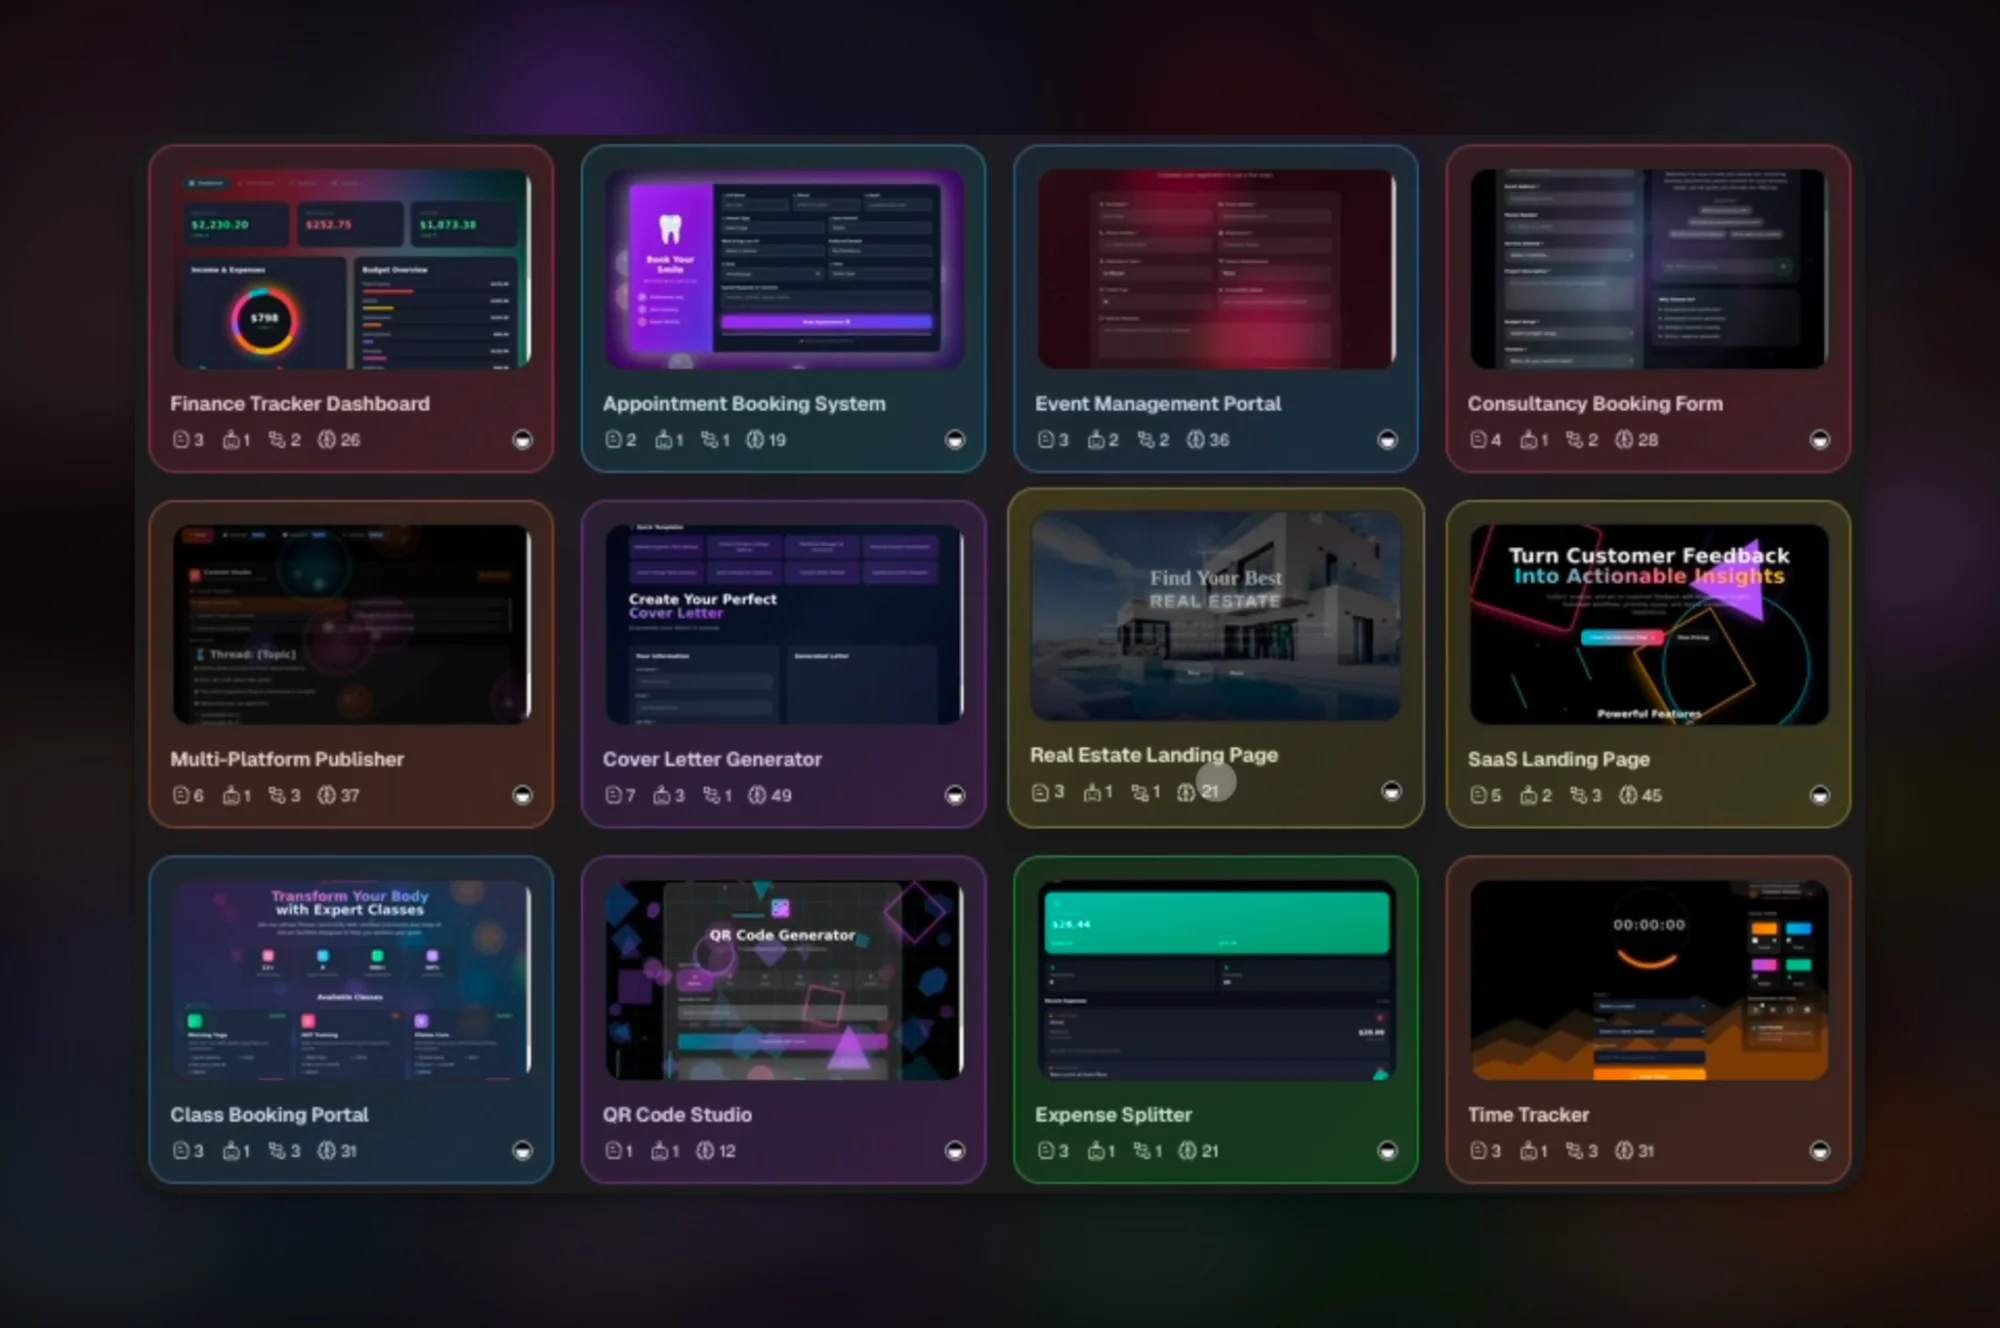Open the Appointment Booking System preview thumbnail

tap(784, 269)
